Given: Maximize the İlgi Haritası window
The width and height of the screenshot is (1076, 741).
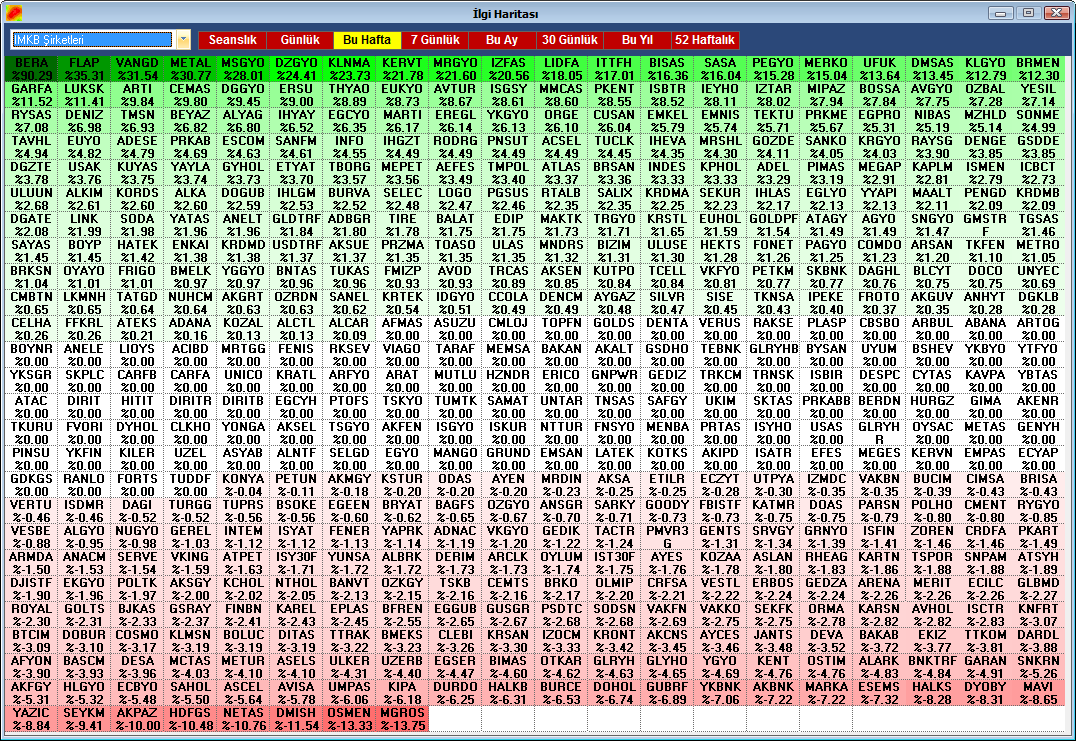Looking at the screenshot, I should (1028, 12).
